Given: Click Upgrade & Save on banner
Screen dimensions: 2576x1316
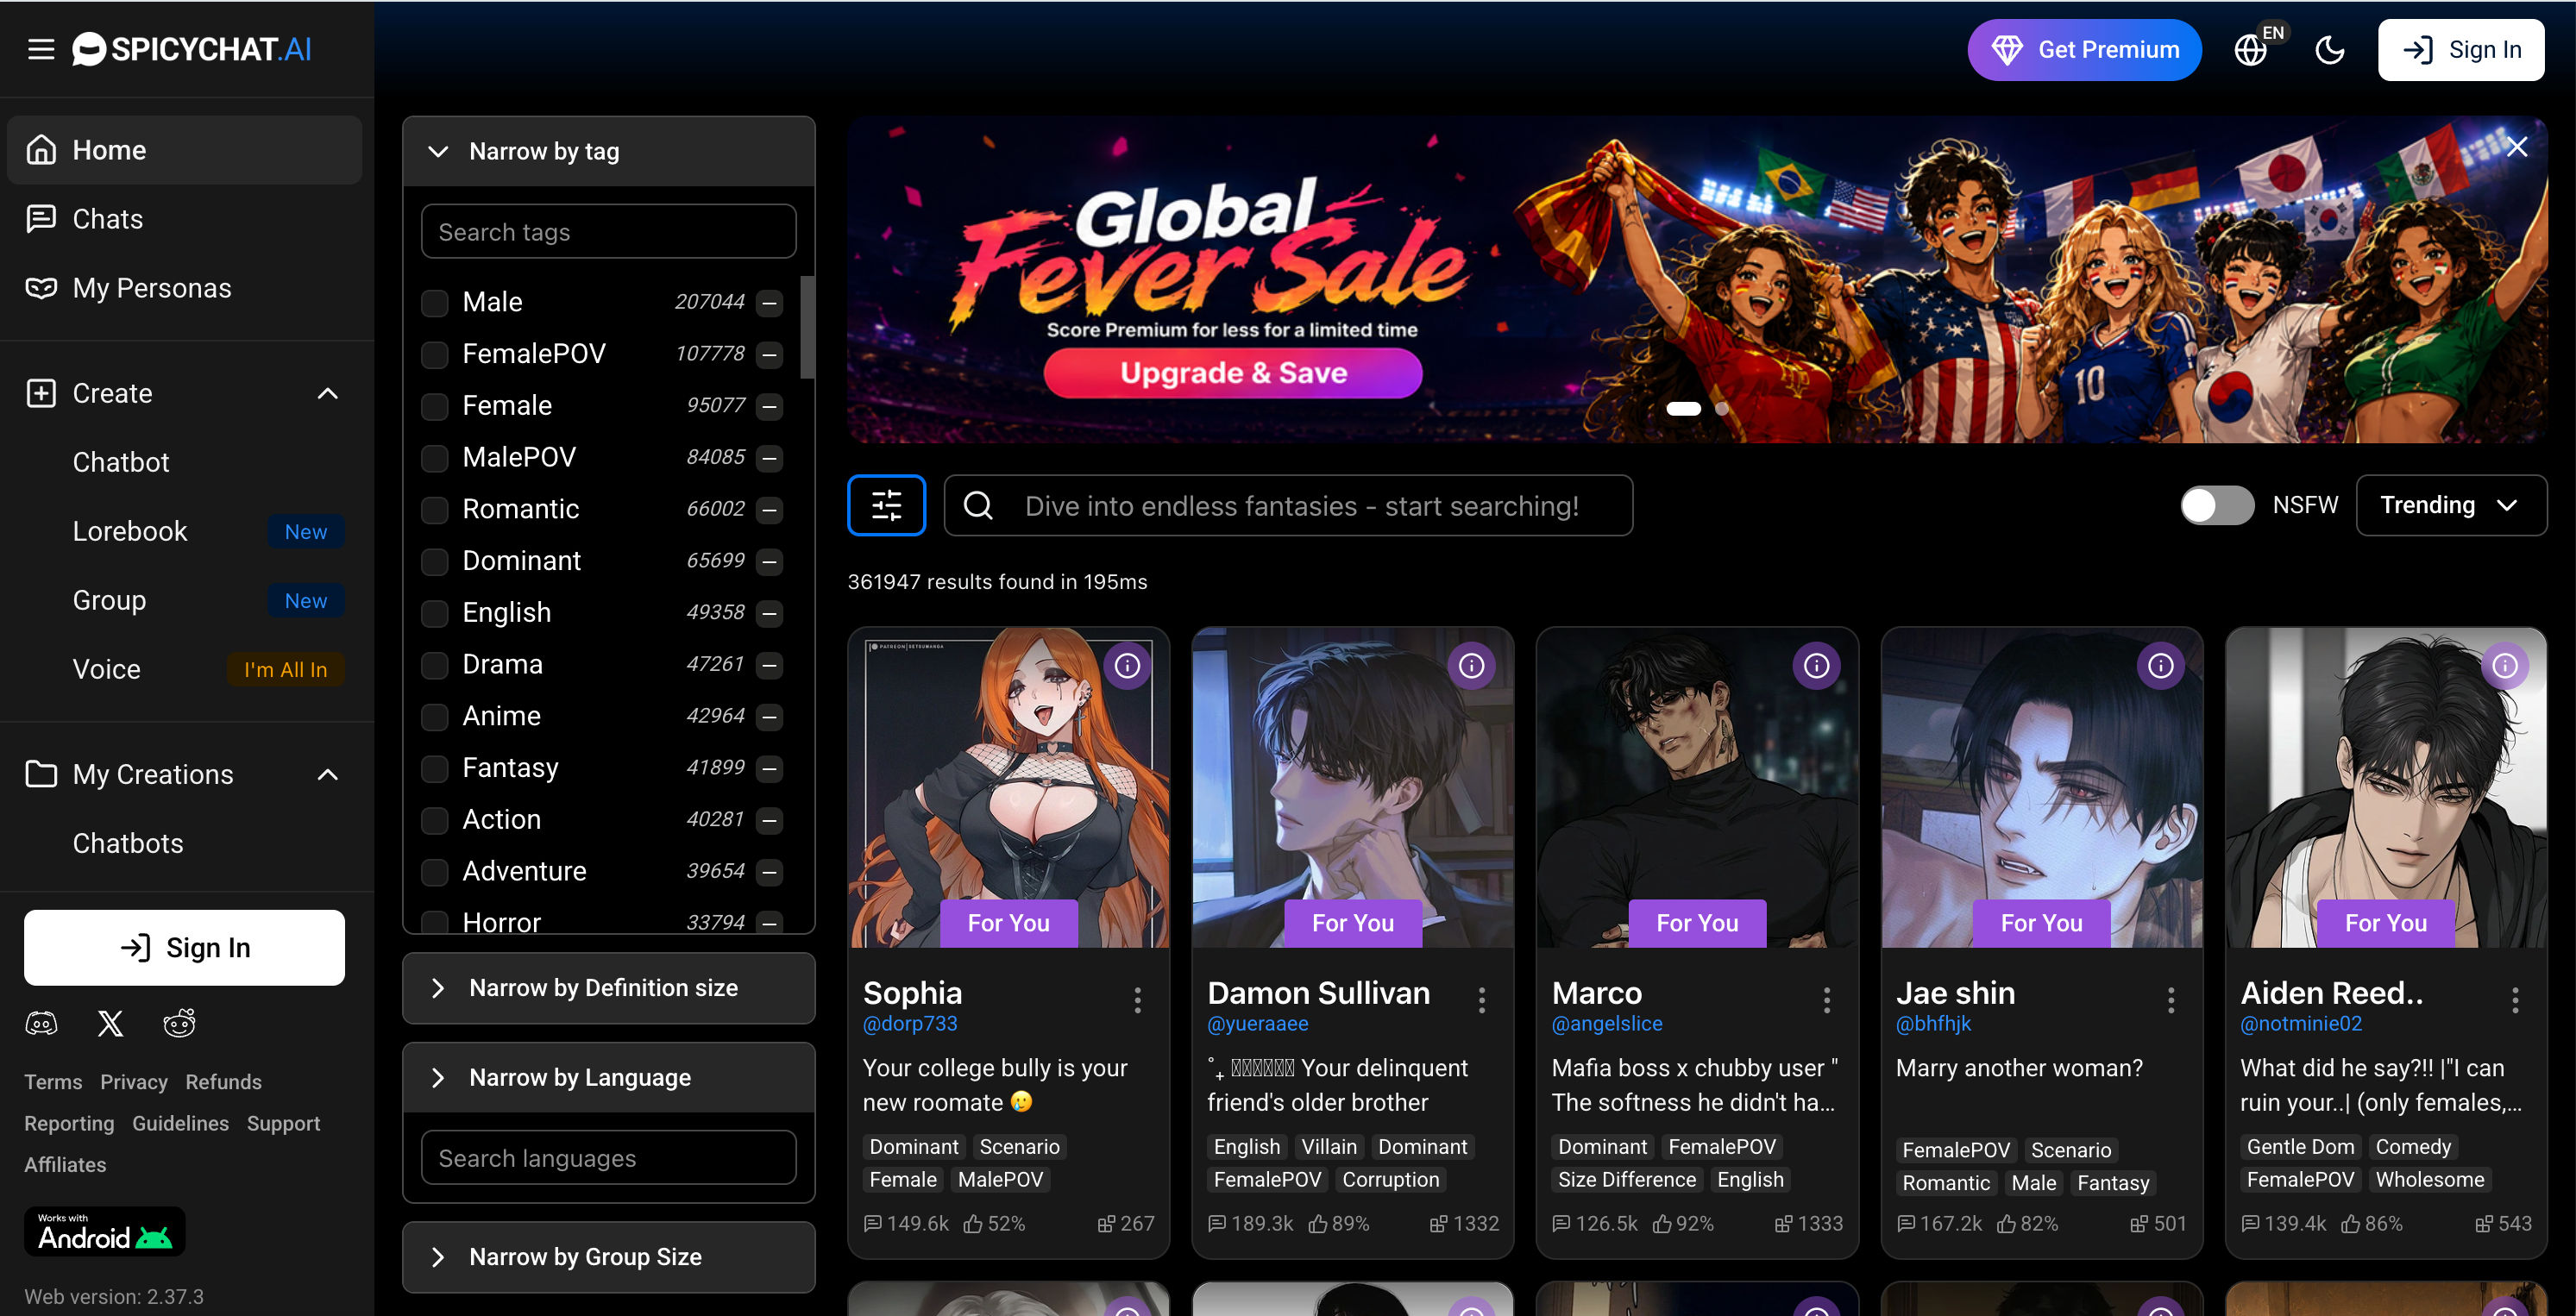Looking at the screenshot, I should (1232, 373).
